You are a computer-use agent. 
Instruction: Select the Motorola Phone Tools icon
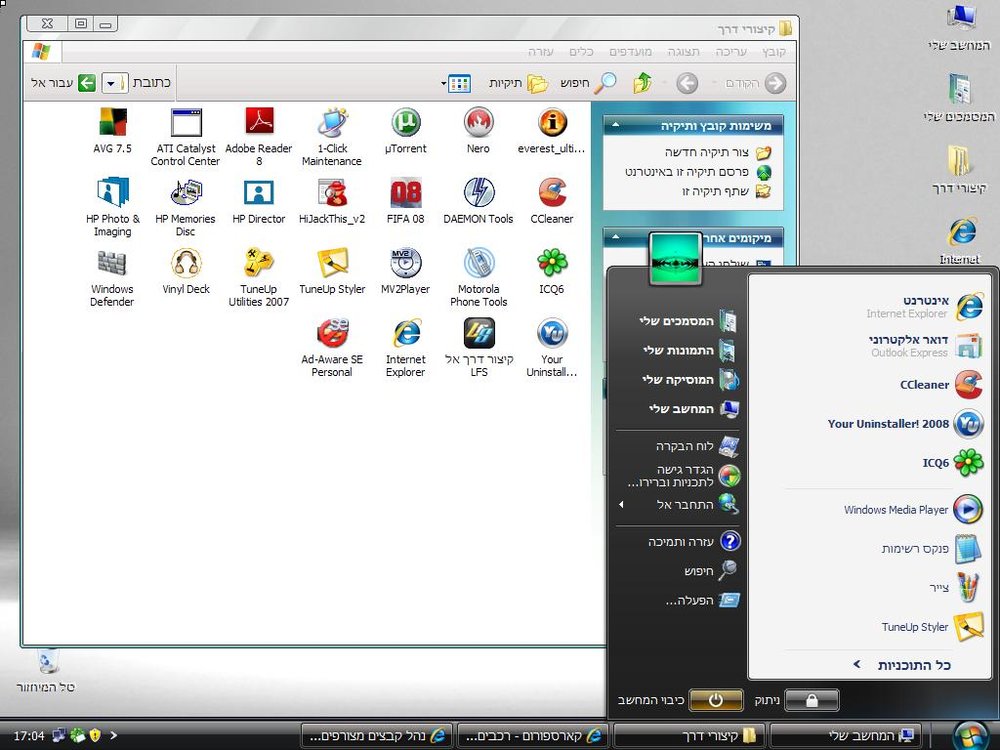coord(478,277)
